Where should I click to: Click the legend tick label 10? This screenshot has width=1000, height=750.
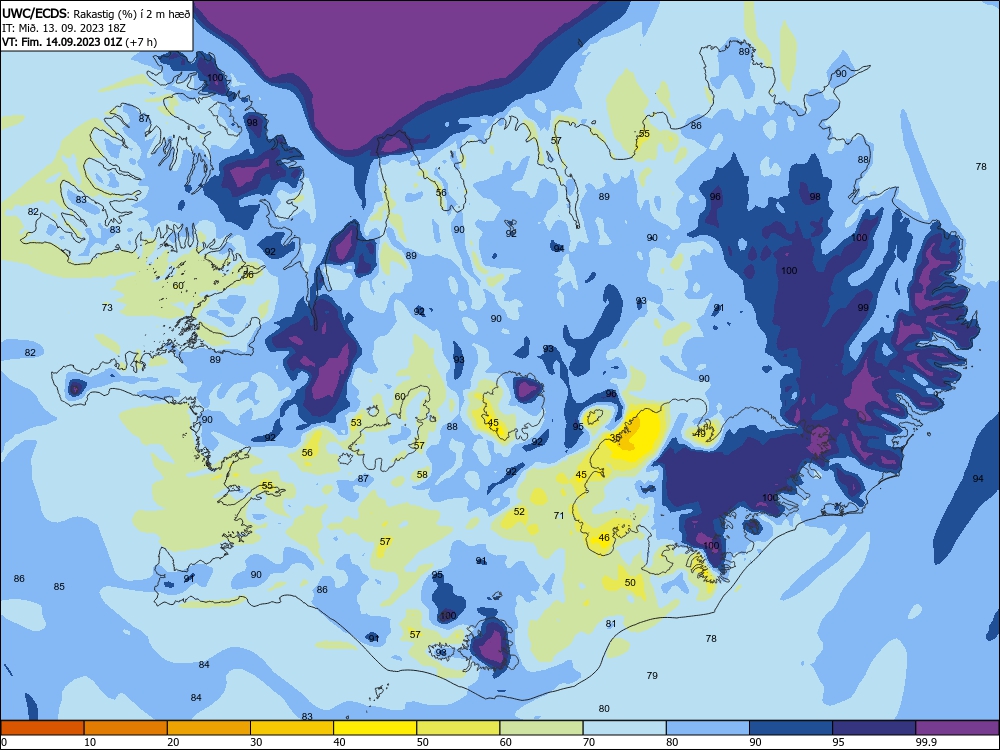[x=90, y=742]
